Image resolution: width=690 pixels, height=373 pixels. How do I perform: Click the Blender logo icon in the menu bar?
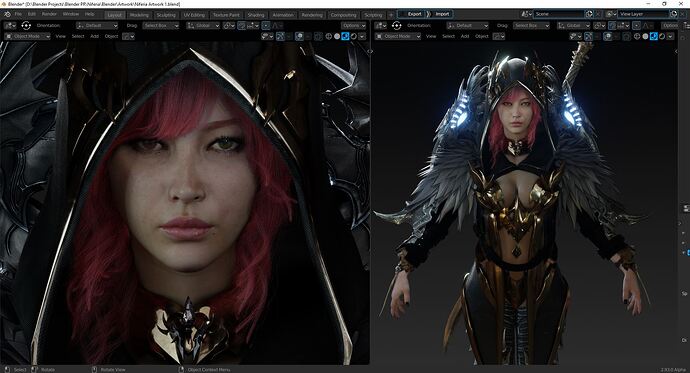[x=7, y=14]
